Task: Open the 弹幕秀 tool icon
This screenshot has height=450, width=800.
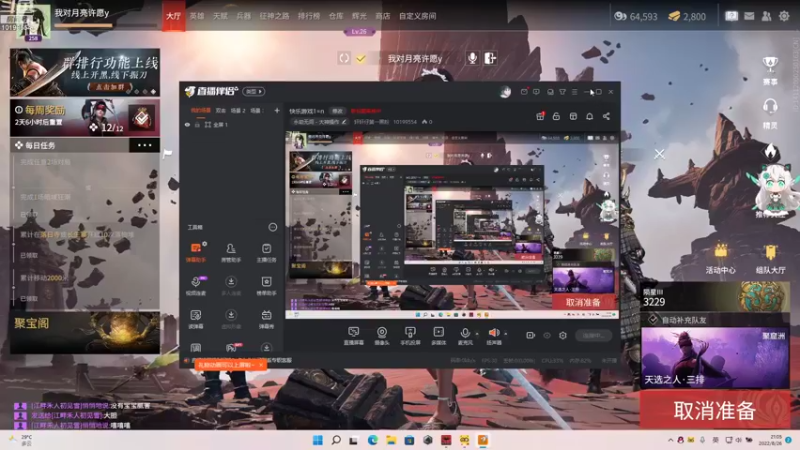Action: (266, 319)
